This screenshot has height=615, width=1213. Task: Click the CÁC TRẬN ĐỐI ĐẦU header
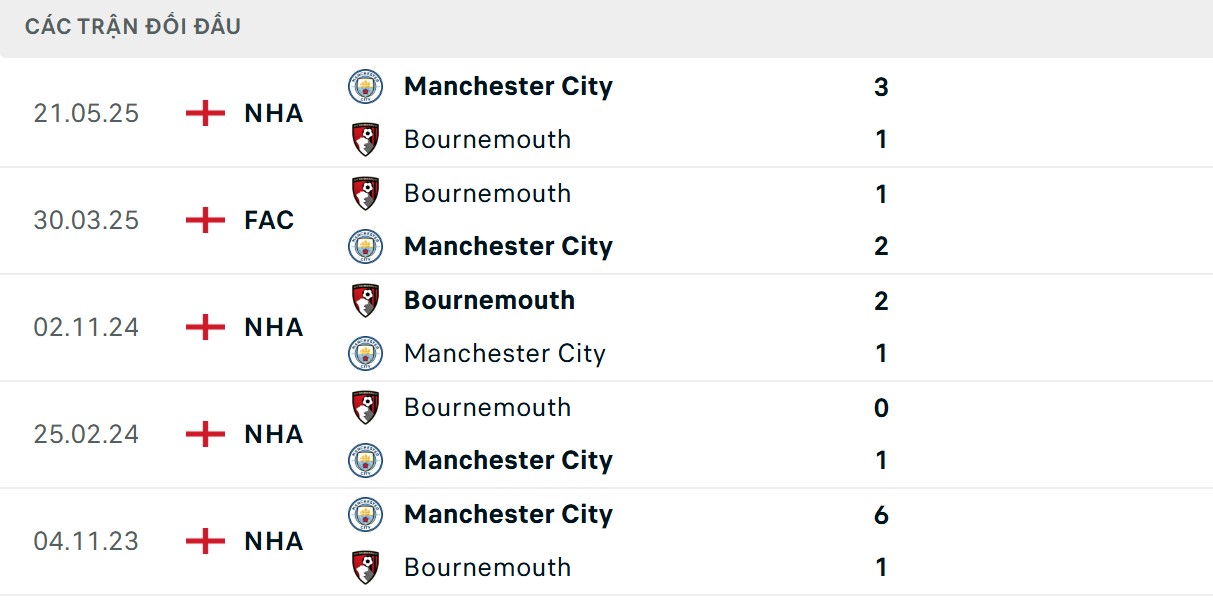tap(133, 27)
